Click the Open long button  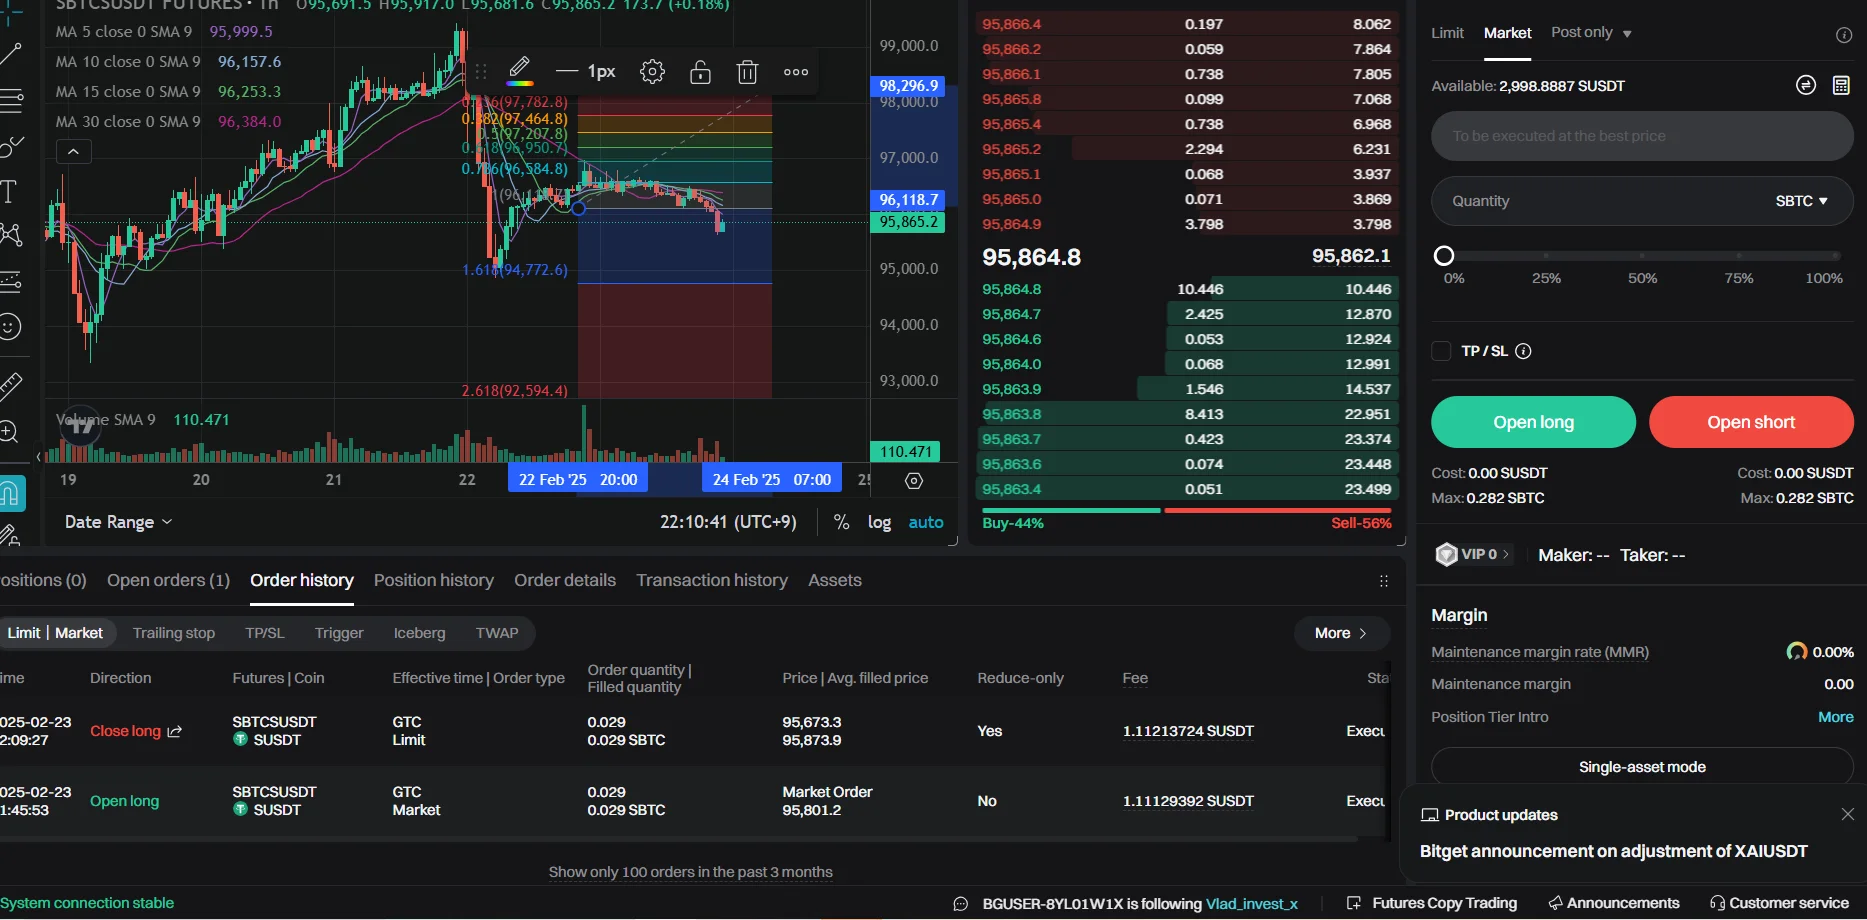1533,422
